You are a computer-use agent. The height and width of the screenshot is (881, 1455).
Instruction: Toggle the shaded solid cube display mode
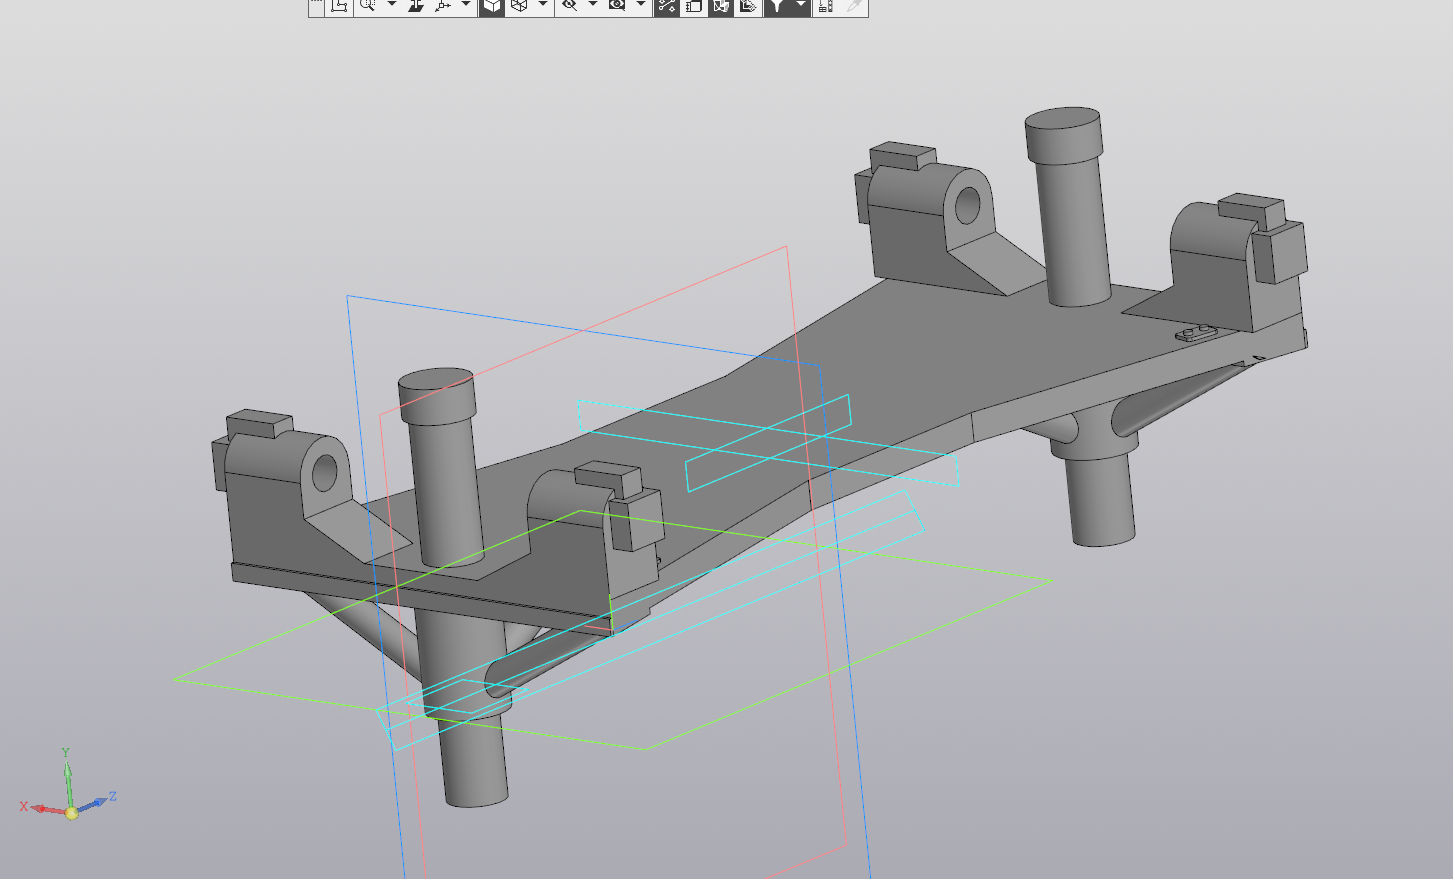tap(492, 6)
